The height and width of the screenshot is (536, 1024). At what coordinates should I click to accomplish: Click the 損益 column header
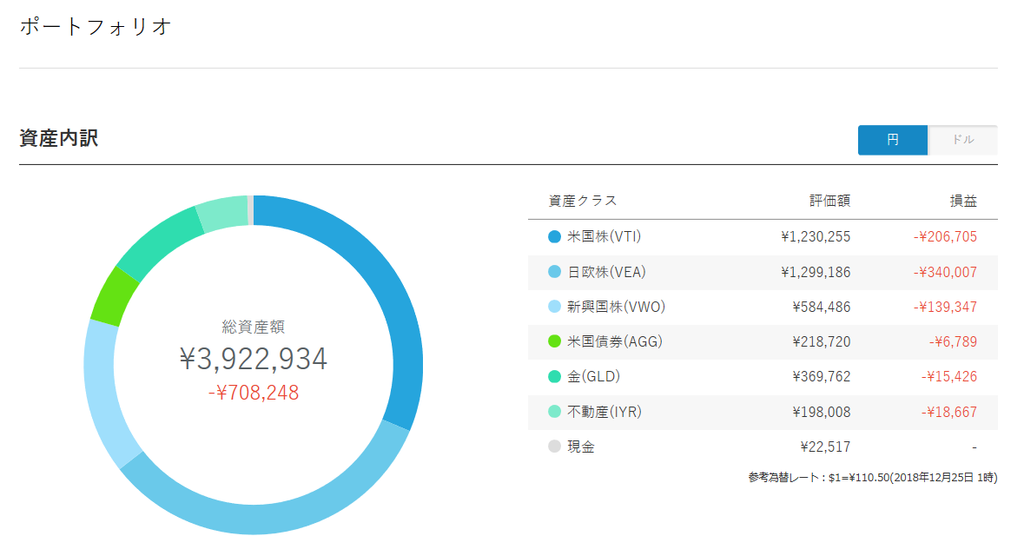pos(963,201)
